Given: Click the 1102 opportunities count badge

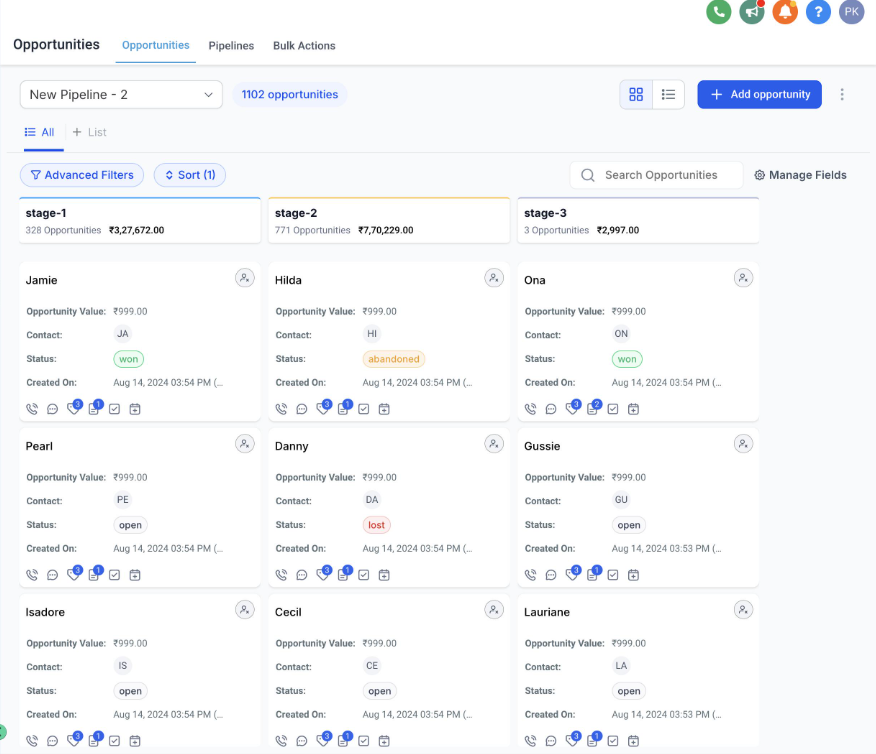Looking at the screenshot, I should (290, 94).
